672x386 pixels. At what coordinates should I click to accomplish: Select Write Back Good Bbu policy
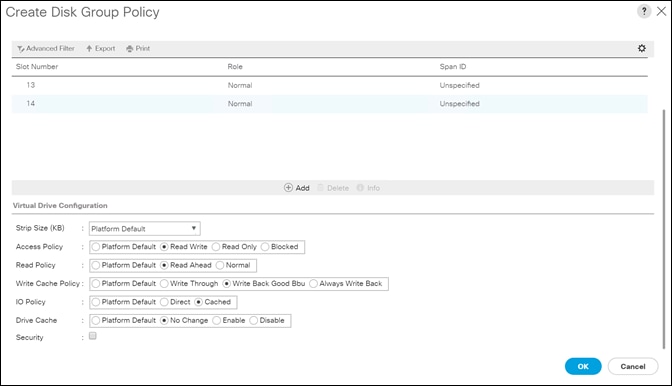coord(227,284)
